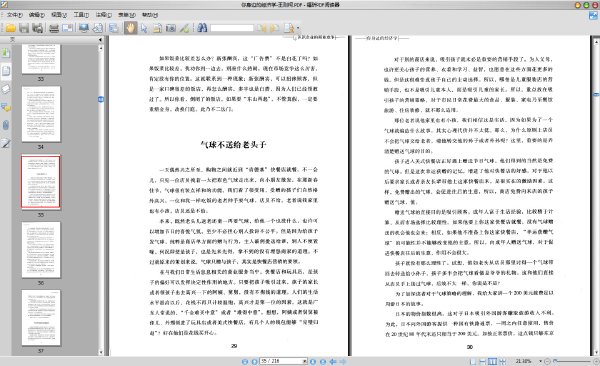Click zoom out minus button

click(x=547, y=361)
